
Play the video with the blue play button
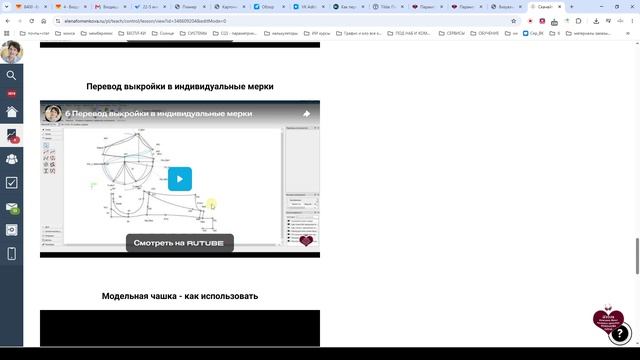(x=180, y=179)
